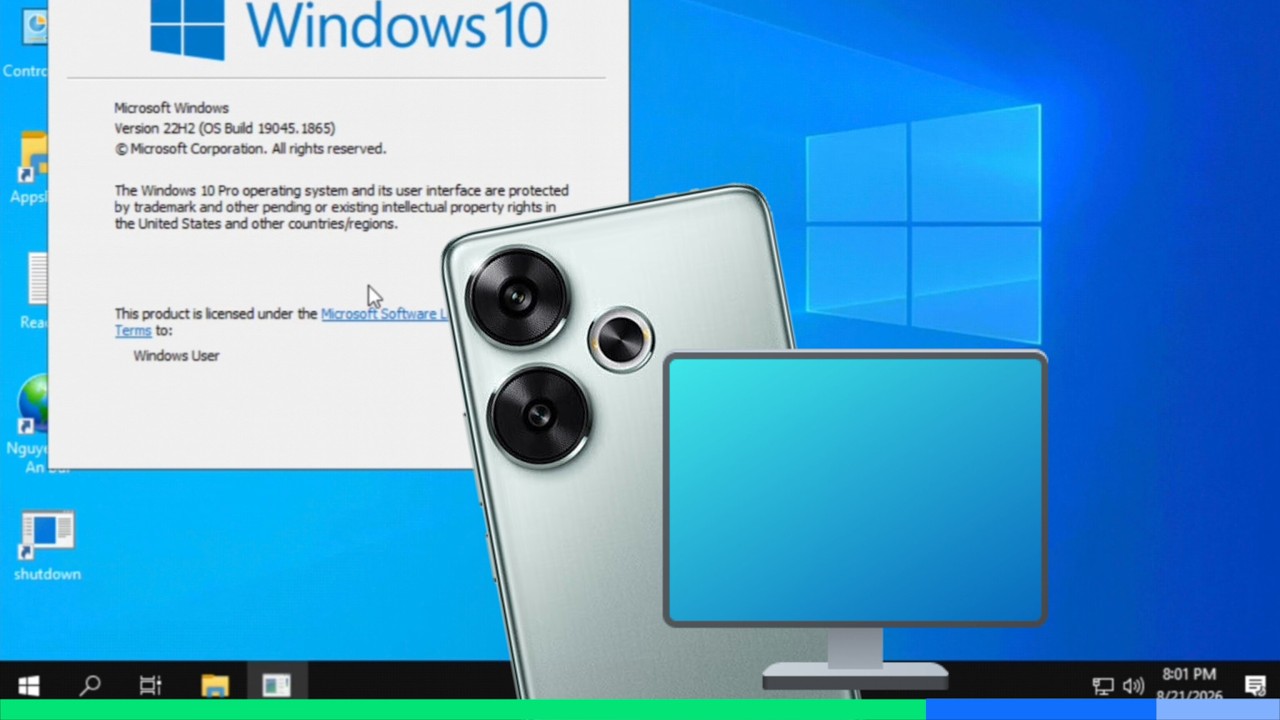Screen dimensions: 1280x720
Task: Open the Microsoft Software License link
Action: click(x=385, y=313)
